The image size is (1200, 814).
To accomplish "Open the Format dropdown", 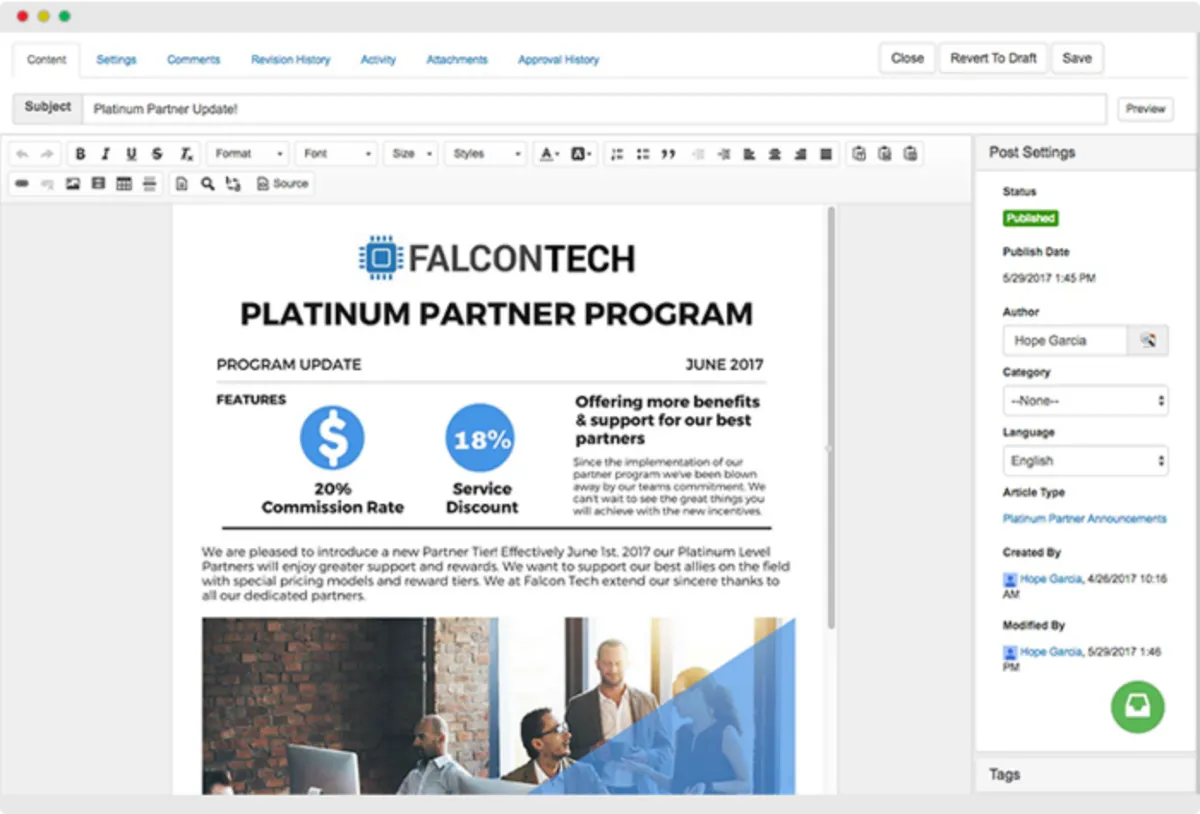I will 249,154.
